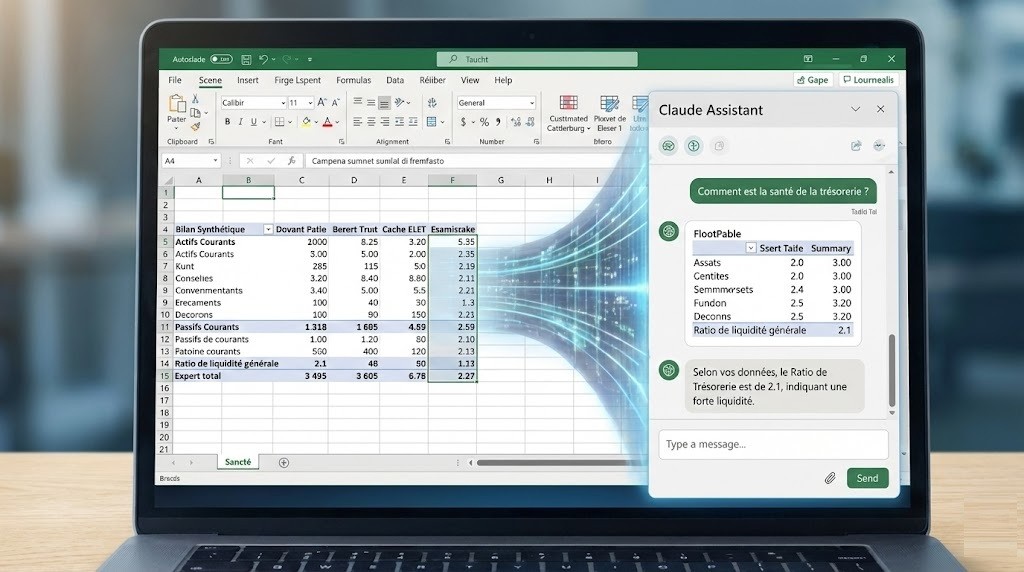Click the Align Left icon
The image size is (1024, 572).
357,121
